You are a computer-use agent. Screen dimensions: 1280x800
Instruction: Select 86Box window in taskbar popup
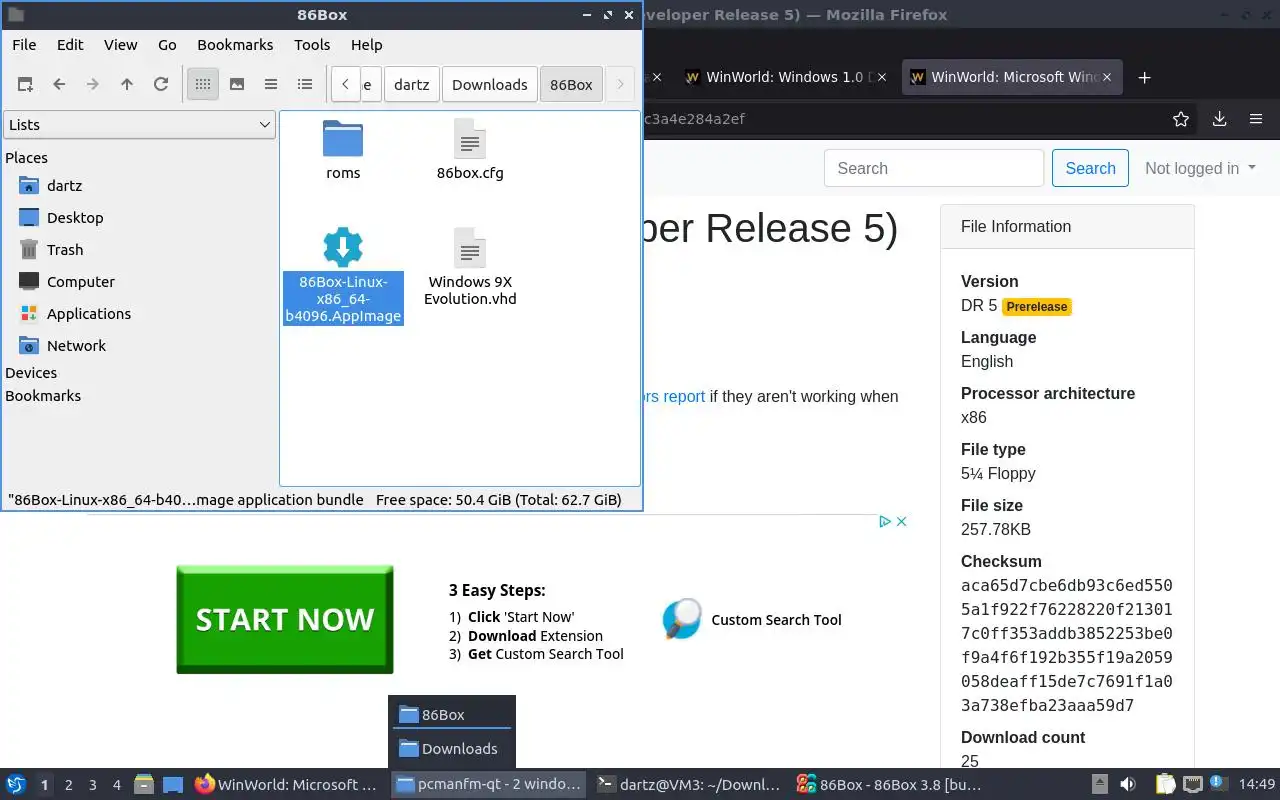click(x=452, y=714)
